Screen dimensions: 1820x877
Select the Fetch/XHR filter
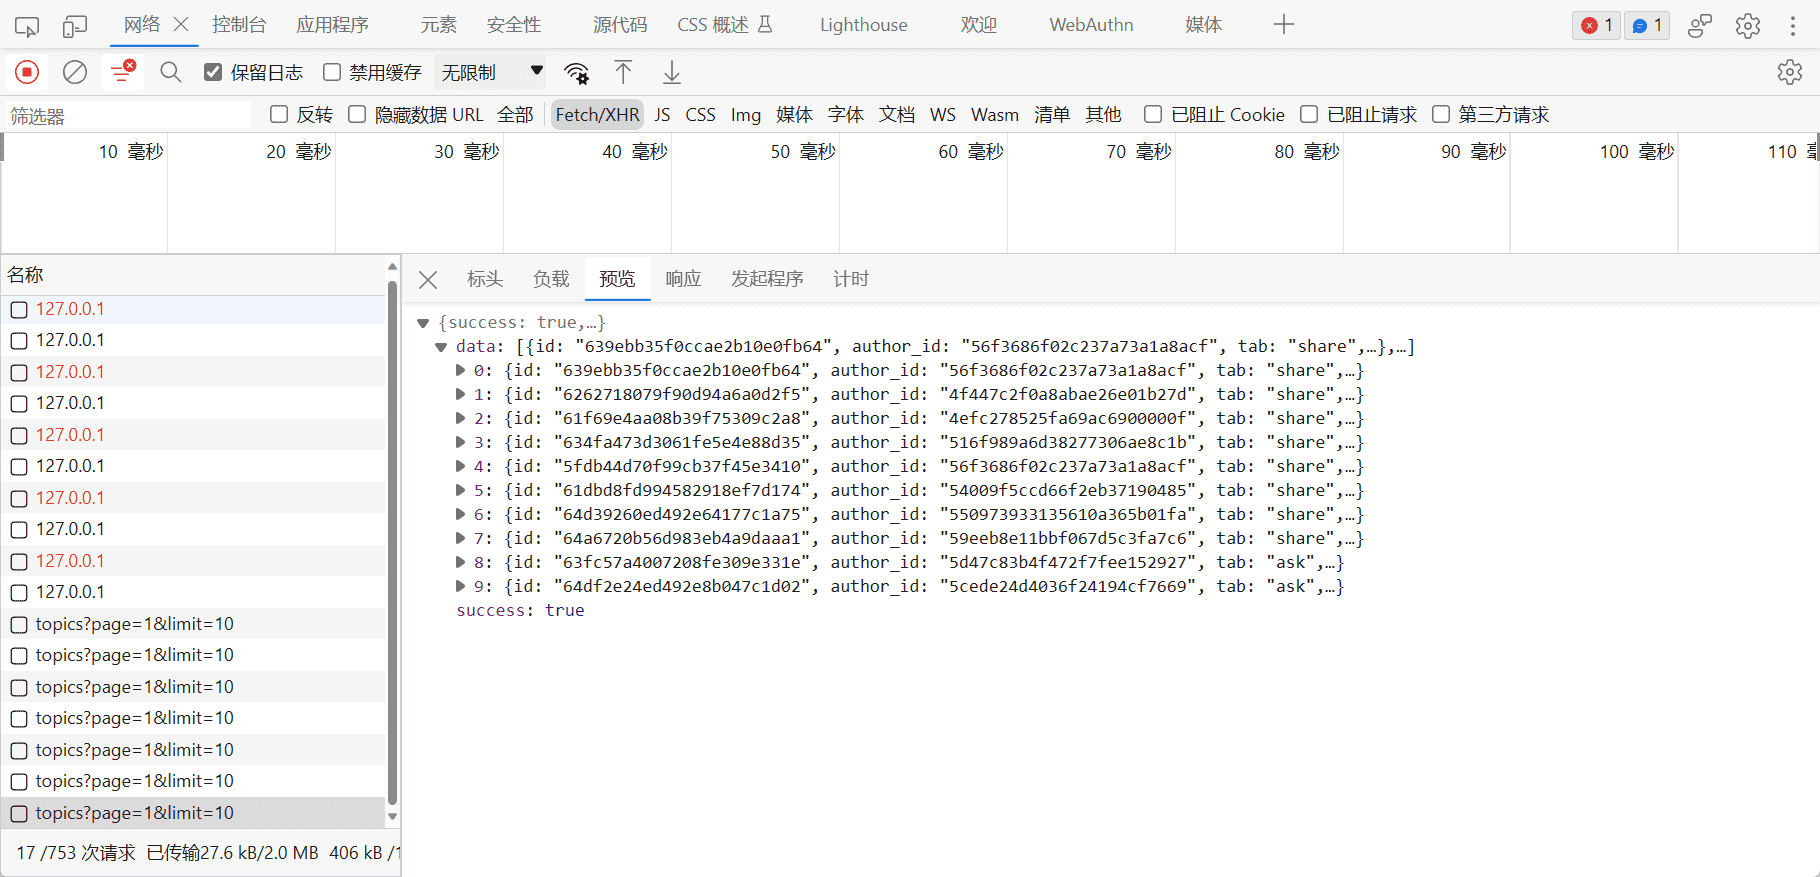pos(597,115)
